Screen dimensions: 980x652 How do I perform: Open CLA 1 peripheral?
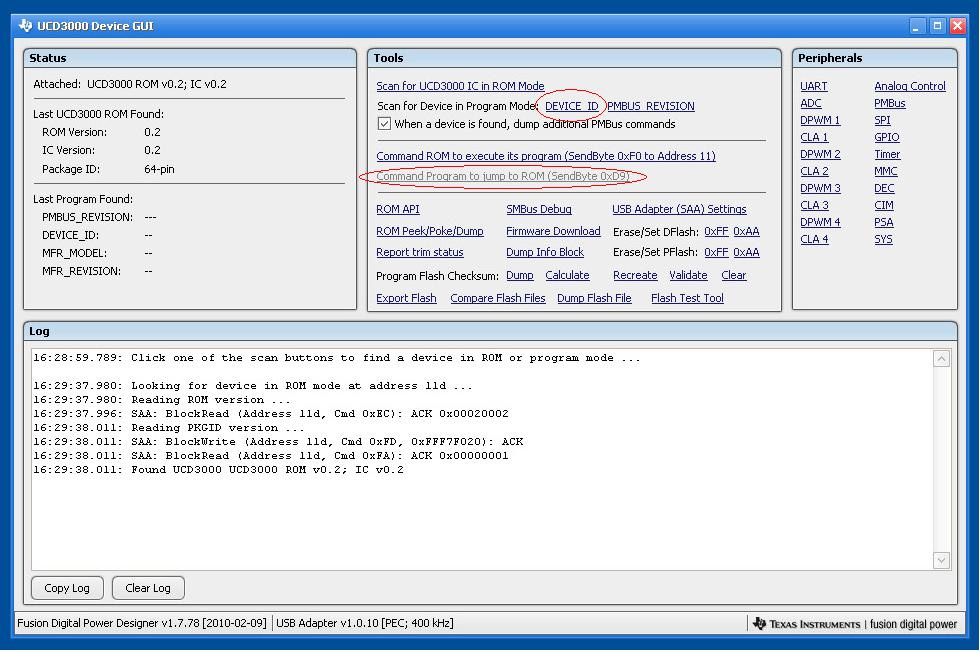point(814,137)
